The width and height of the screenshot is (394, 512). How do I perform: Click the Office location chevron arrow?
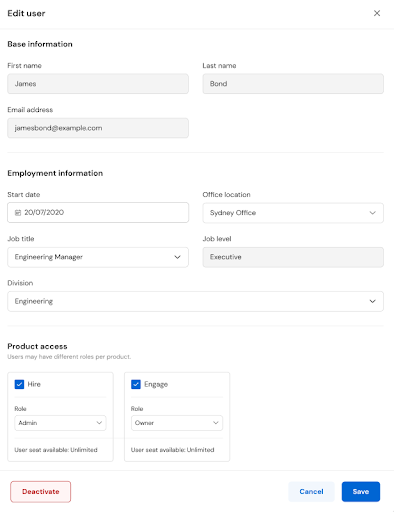click(x=372, y=213)
